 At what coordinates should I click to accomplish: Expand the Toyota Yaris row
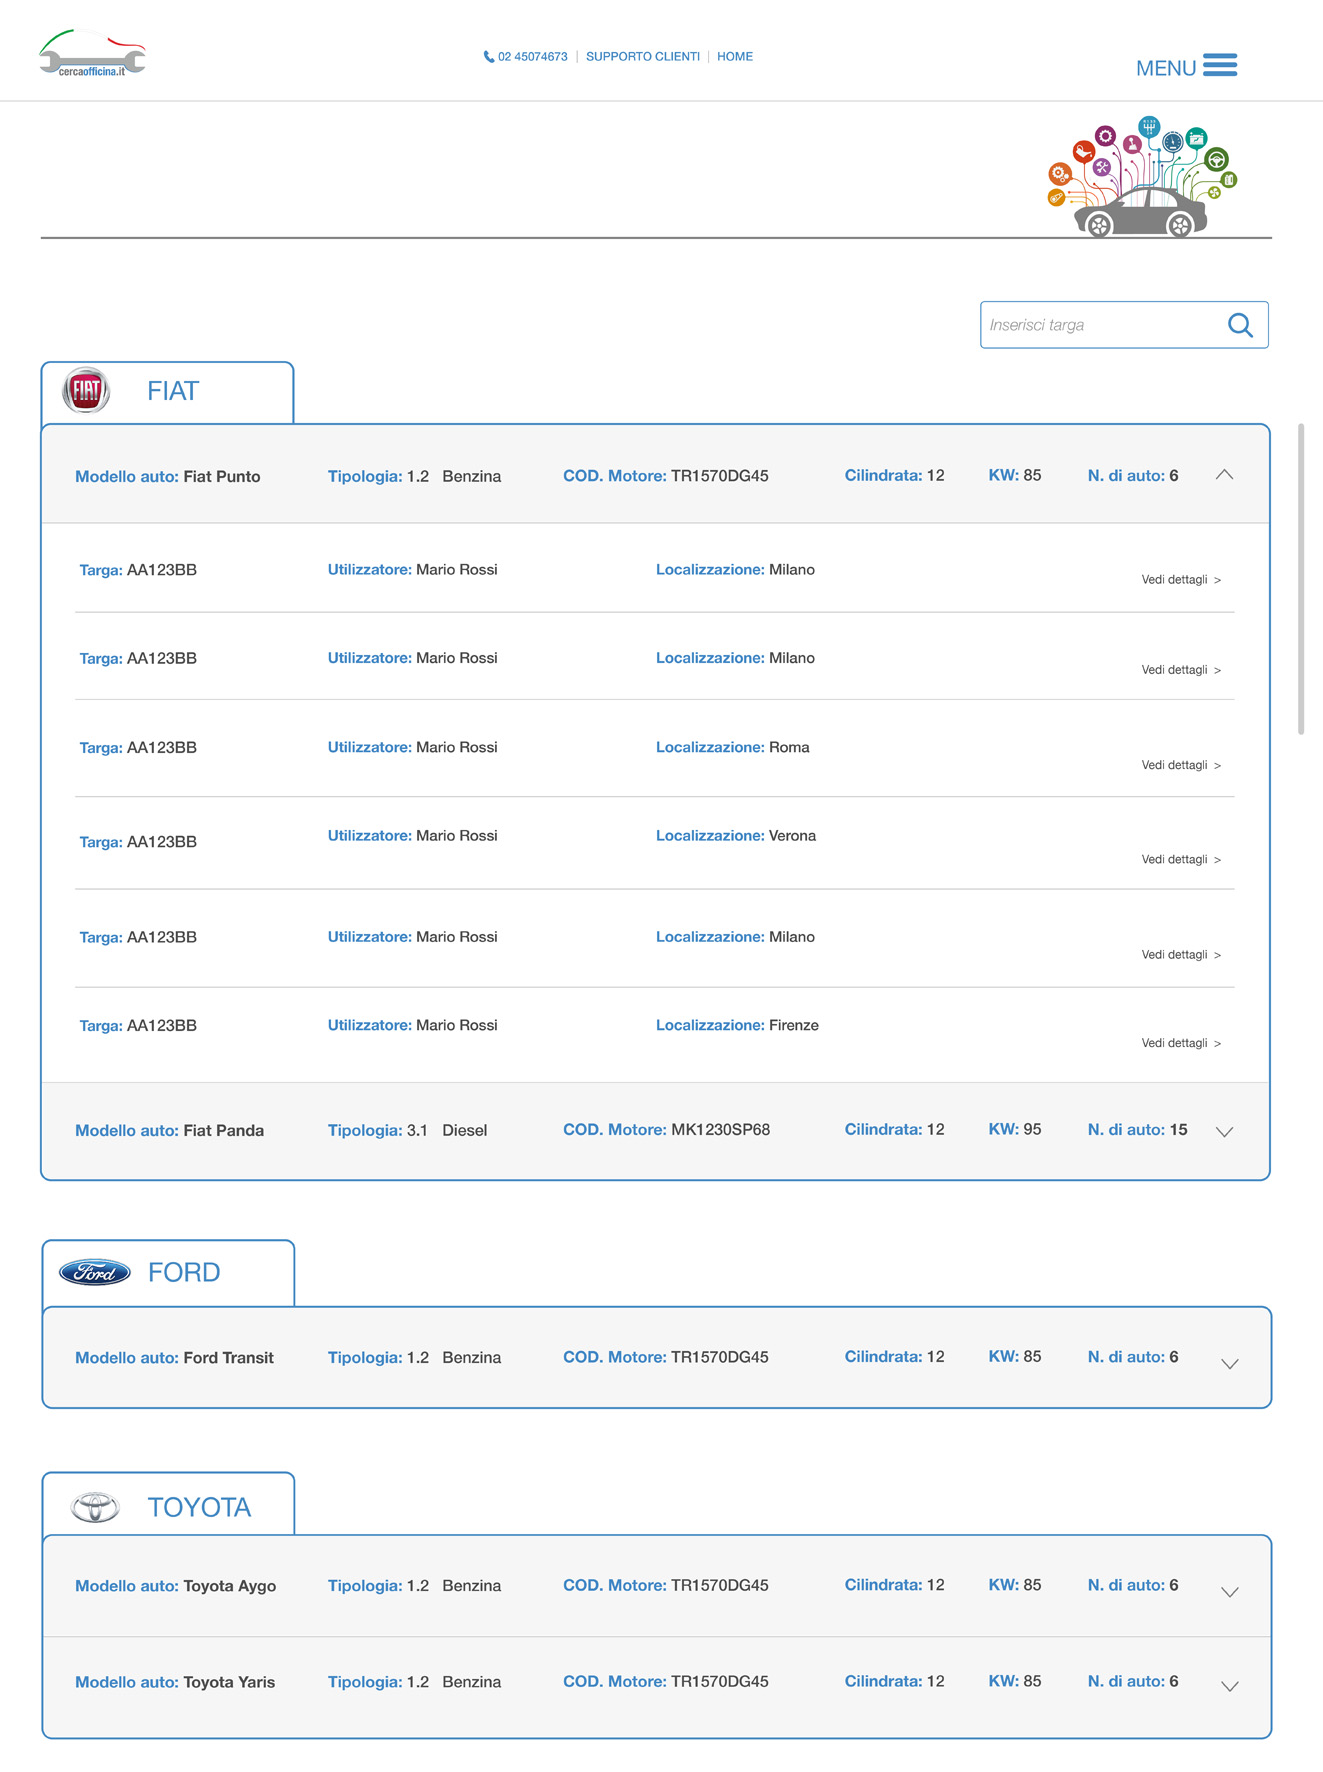tap(1230, 1686)
